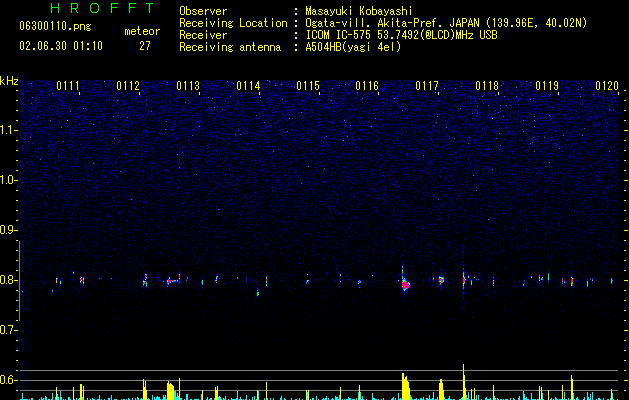Click receiver value ICOM IC-575 53.7492 MHz USB
The image size is (629, 400).
(x=401, y=35)
